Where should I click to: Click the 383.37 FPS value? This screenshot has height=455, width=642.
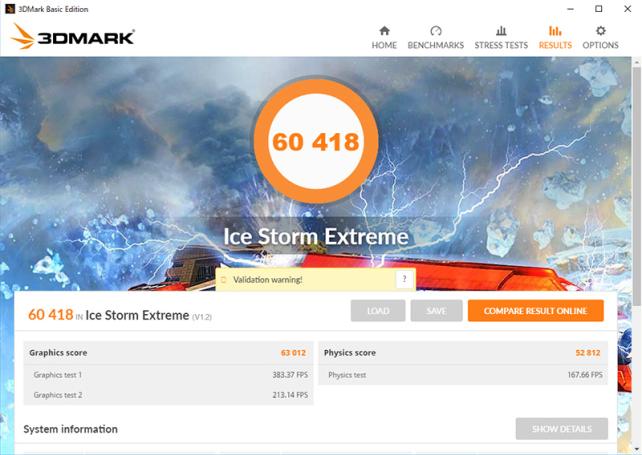[290, 375]
